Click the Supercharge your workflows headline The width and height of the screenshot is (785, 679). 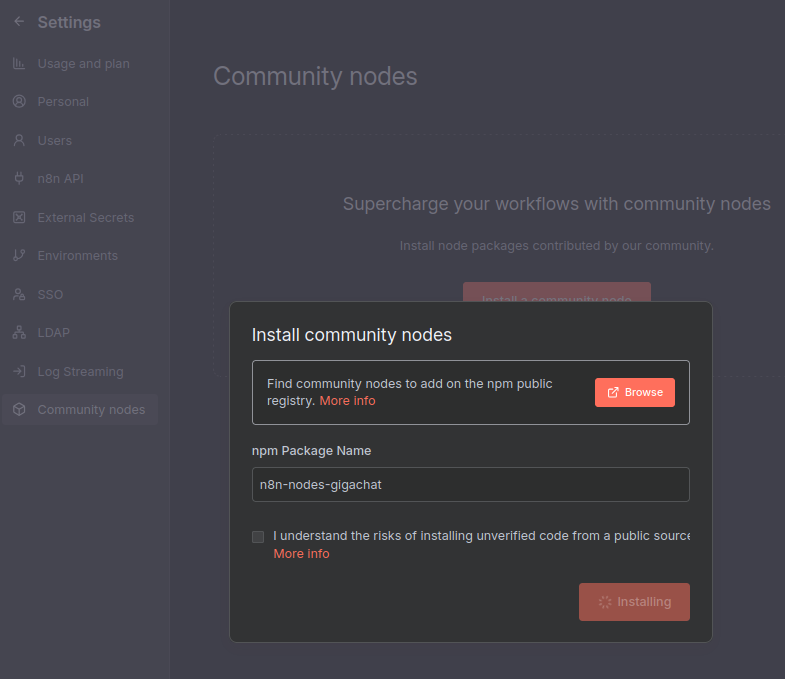pyautogui.click(x=557, y=204)
